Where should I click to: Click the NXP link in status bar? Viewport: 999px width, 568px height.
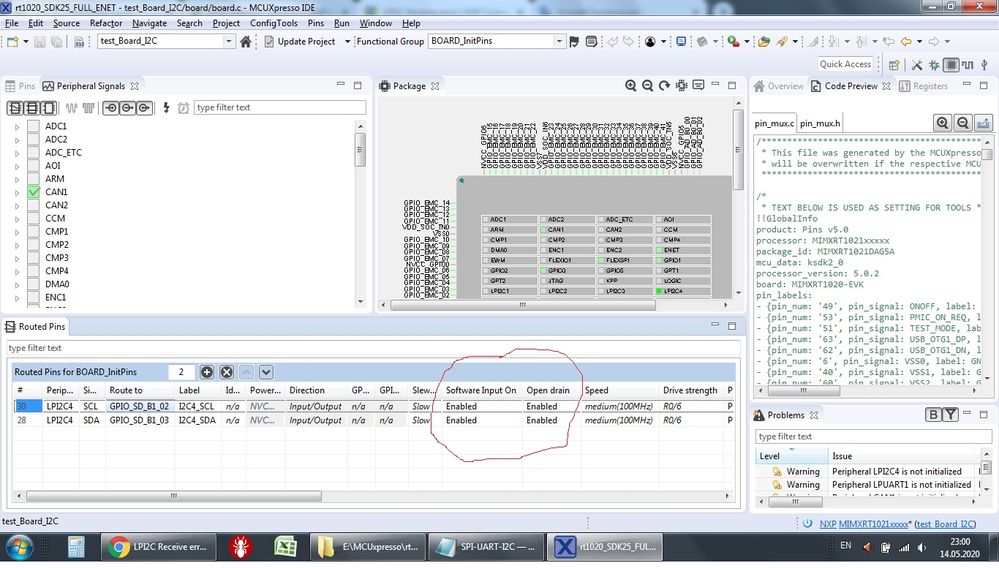pos(828,523)
